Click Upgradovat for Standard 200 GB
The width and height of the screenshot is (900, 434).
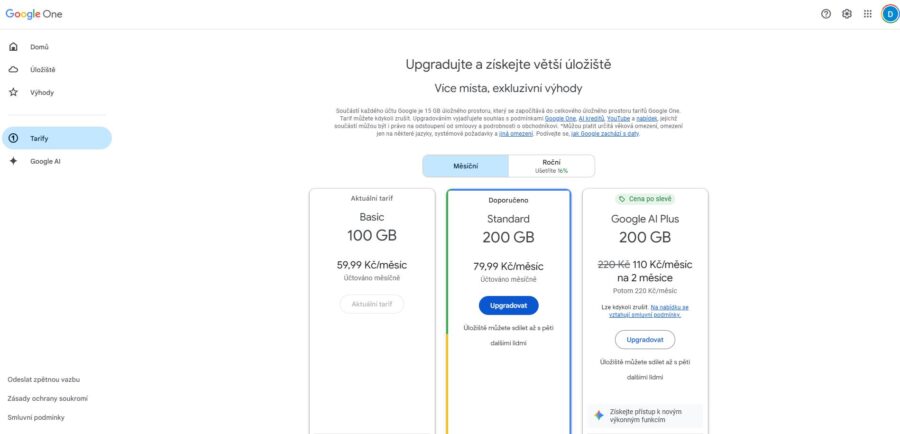click(509, 306)
